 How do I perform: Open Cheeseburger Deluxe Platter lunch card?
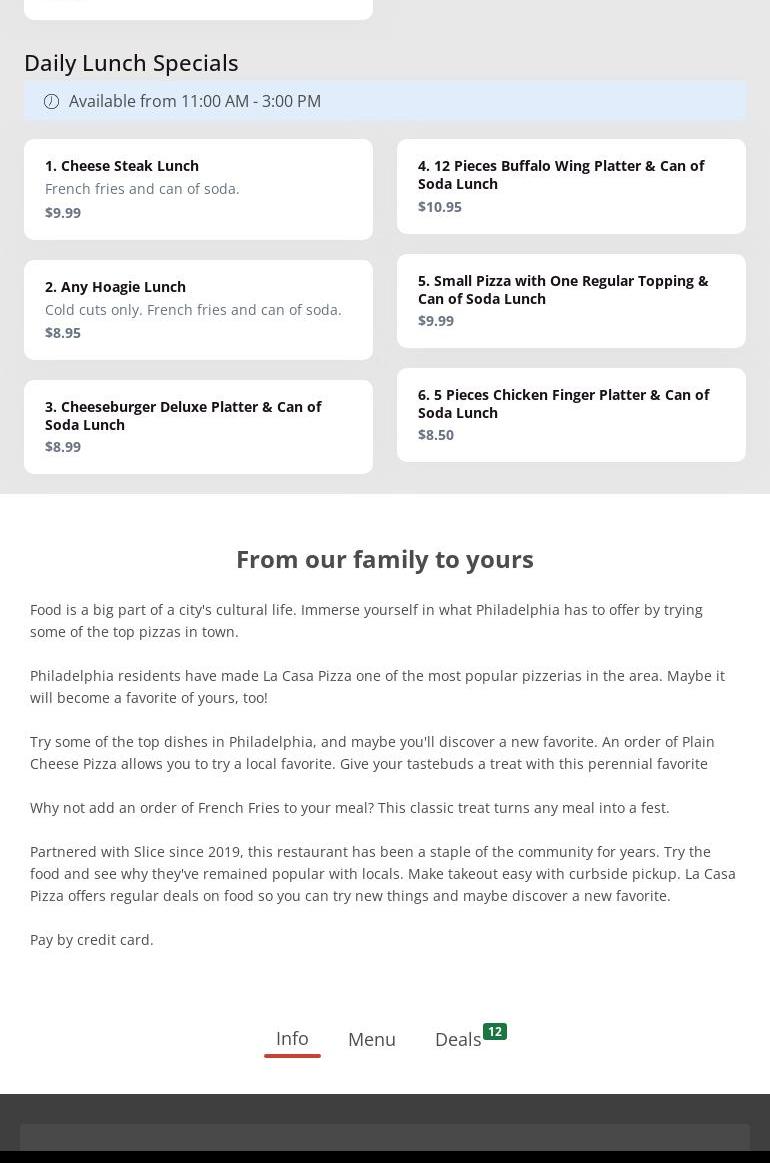(x=198, y=426)
